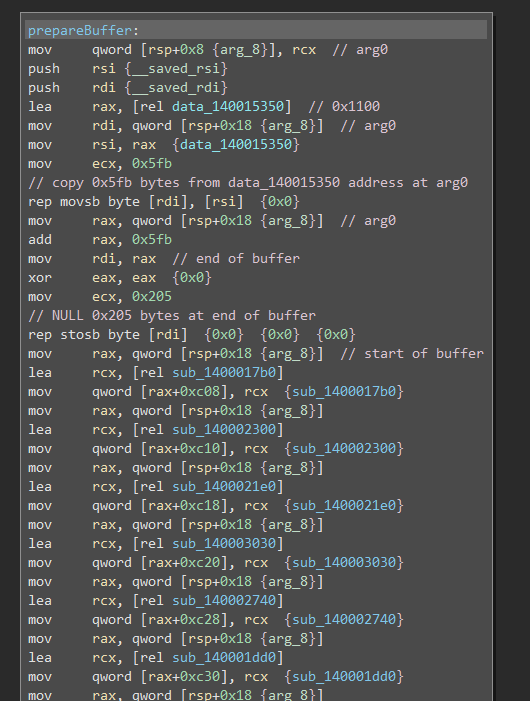Screen dimensions: 530x701
Task: Click the '// start of buffer' comment
Action: click(412, 354)
